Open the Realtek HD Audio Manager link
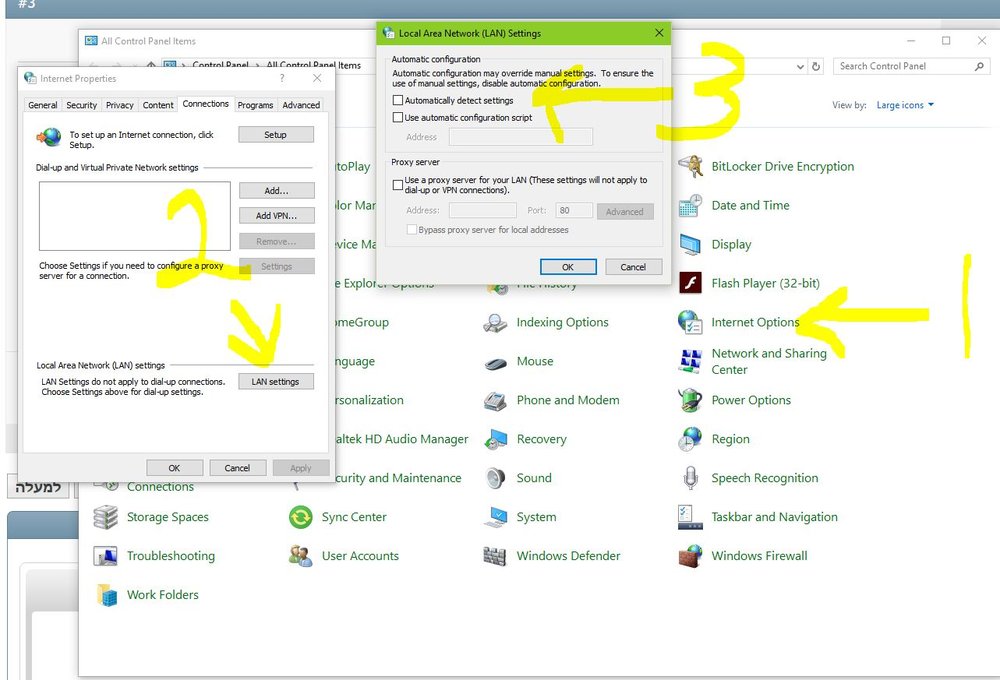 402,439
